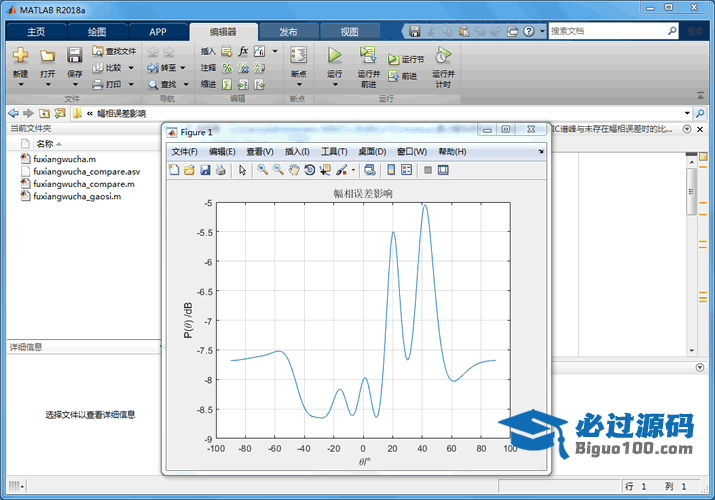
Task: Click the up one folder icon
Action: tap(44, 113)
